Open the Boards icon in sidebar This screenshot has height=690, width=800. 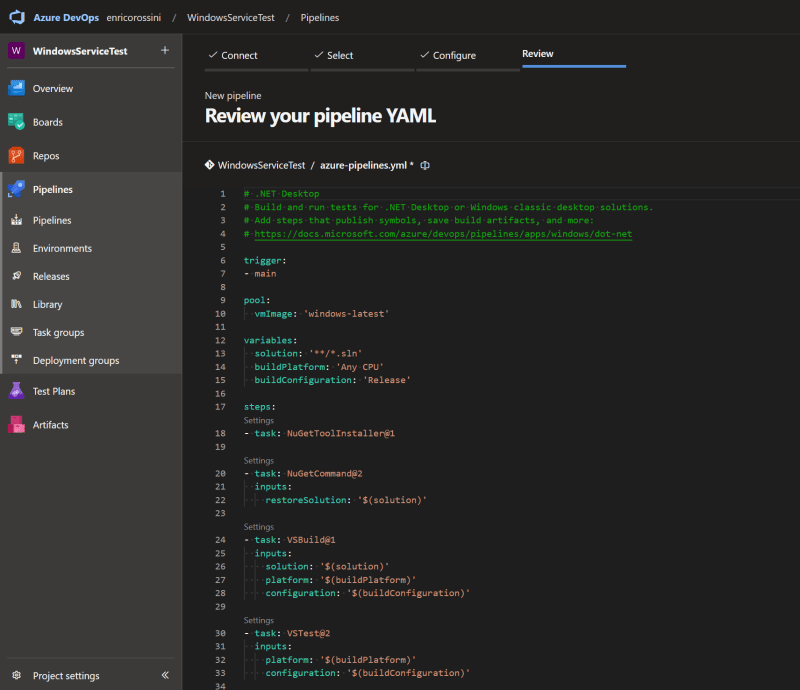(x=16, y=122)
